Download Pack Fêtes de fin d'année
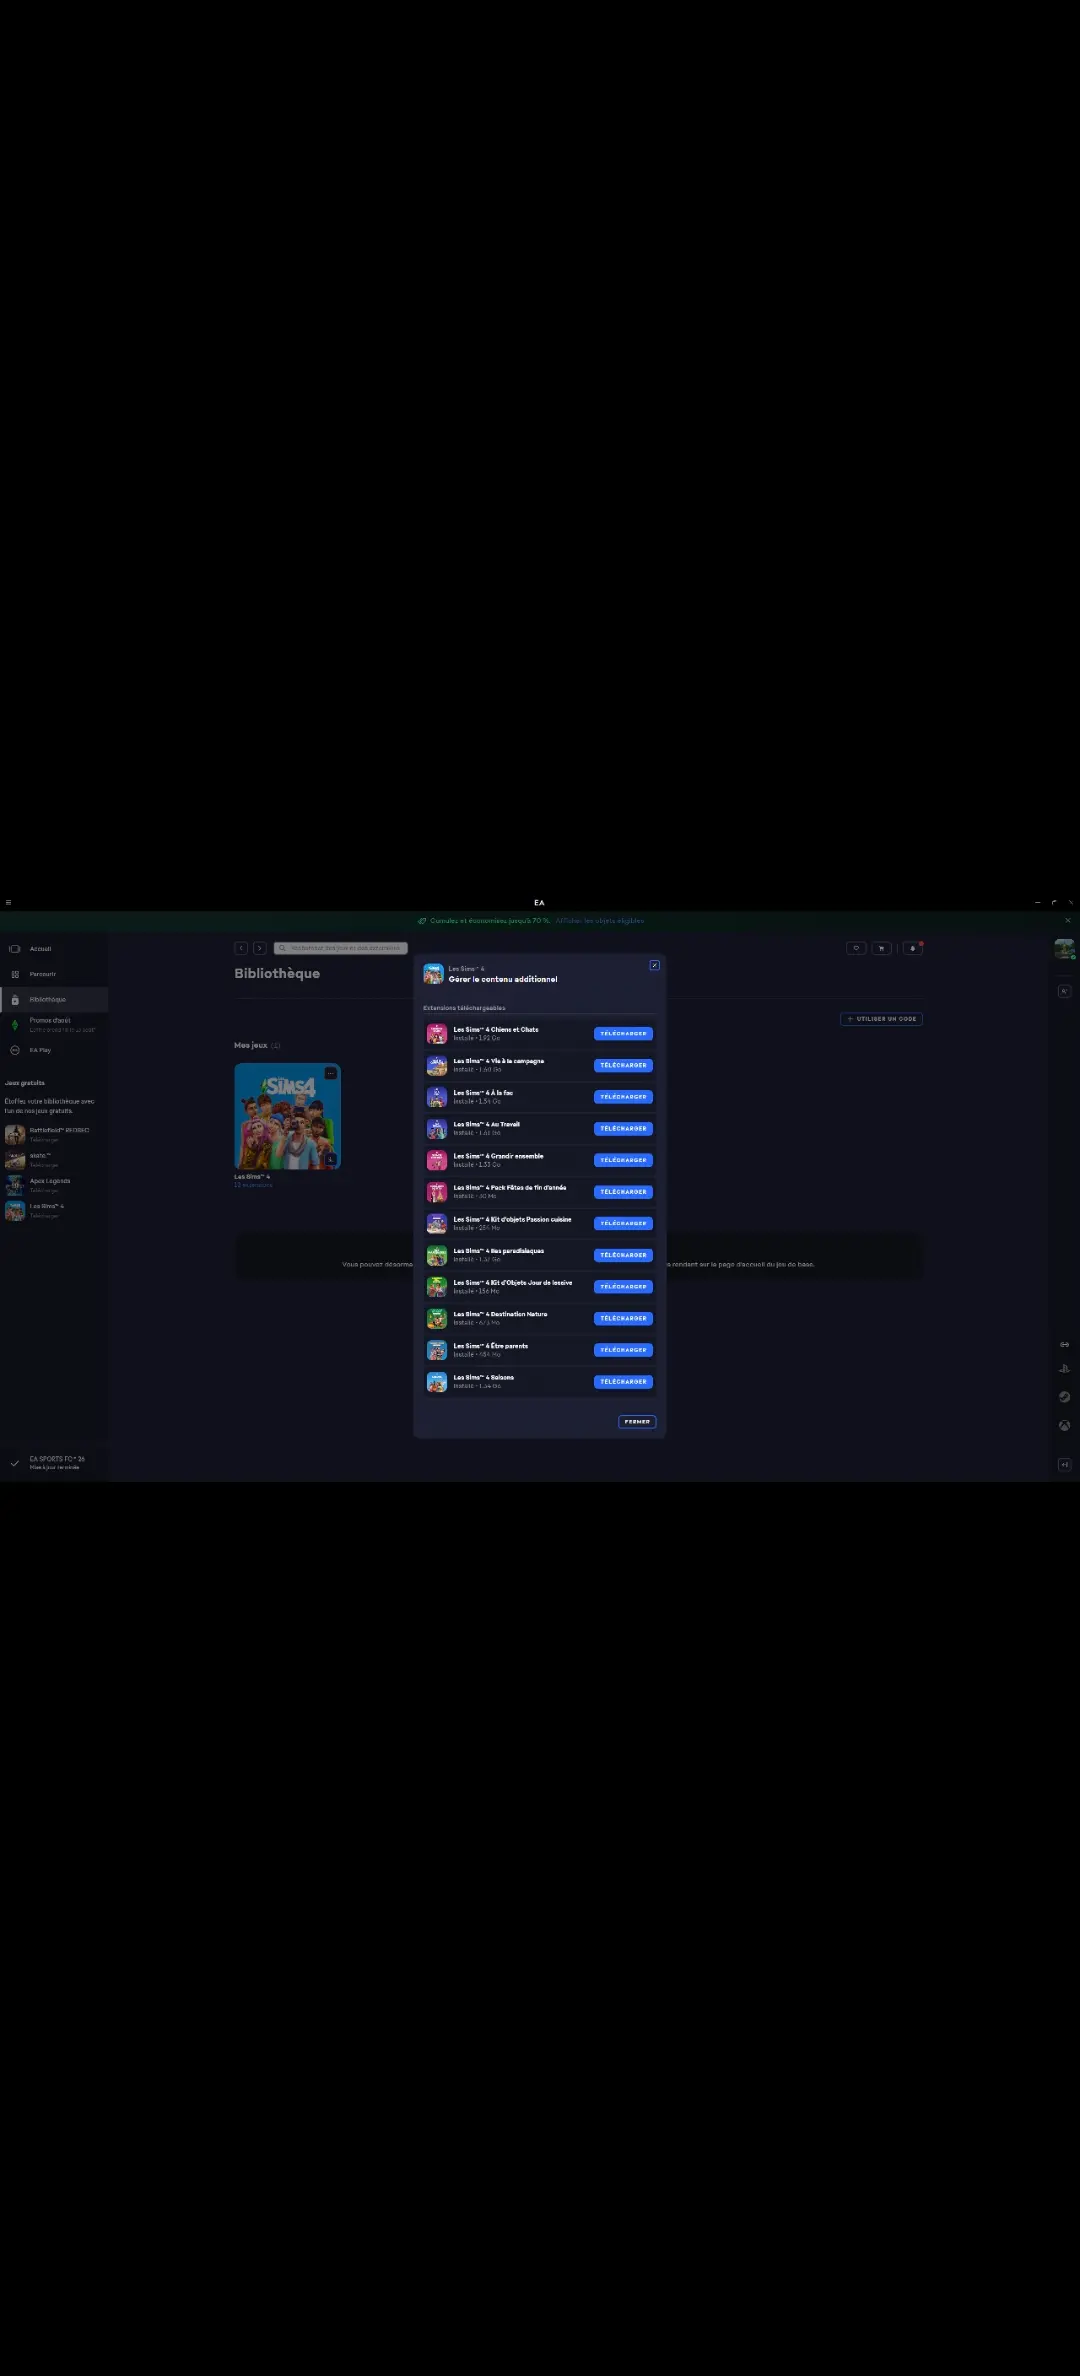This screenshot has height=2376, width=1080. (x=623, y=1192)
